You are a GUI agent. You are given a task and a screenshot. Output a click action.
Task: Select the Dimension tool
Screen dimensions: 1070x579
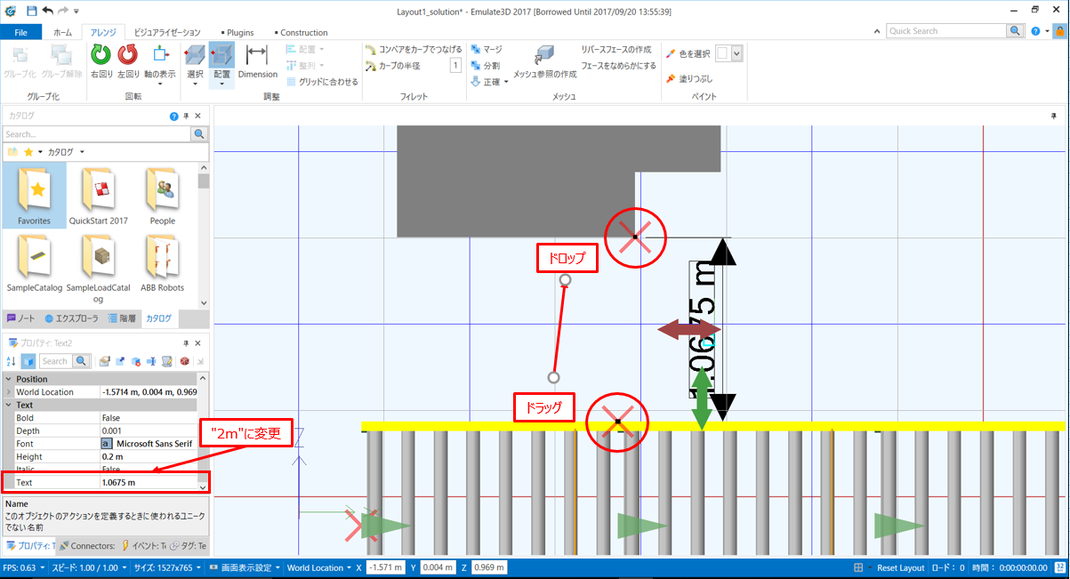(257, 61)
